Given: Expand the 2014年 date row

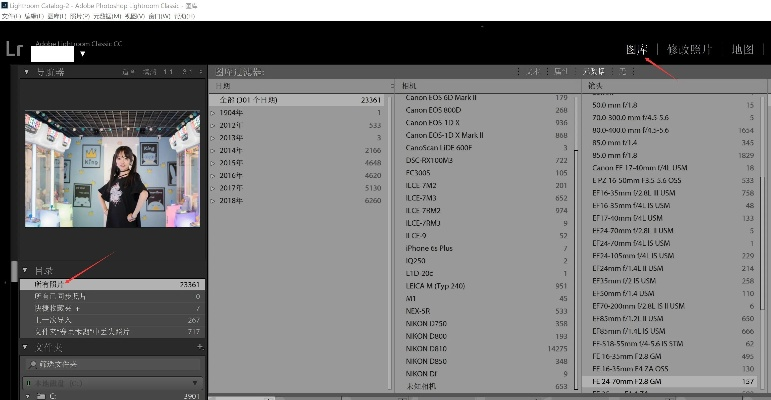Looking at the screenshot, I should tap(213, 151).
